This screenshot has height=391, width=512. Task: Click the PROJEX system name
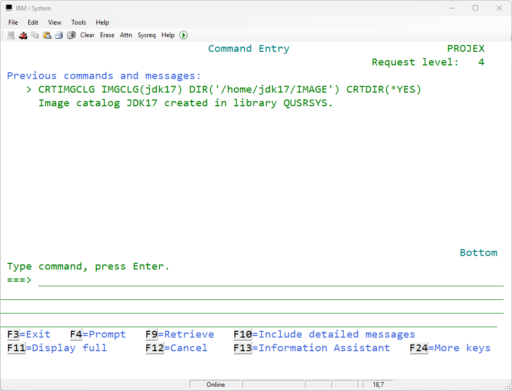[466, 49]
